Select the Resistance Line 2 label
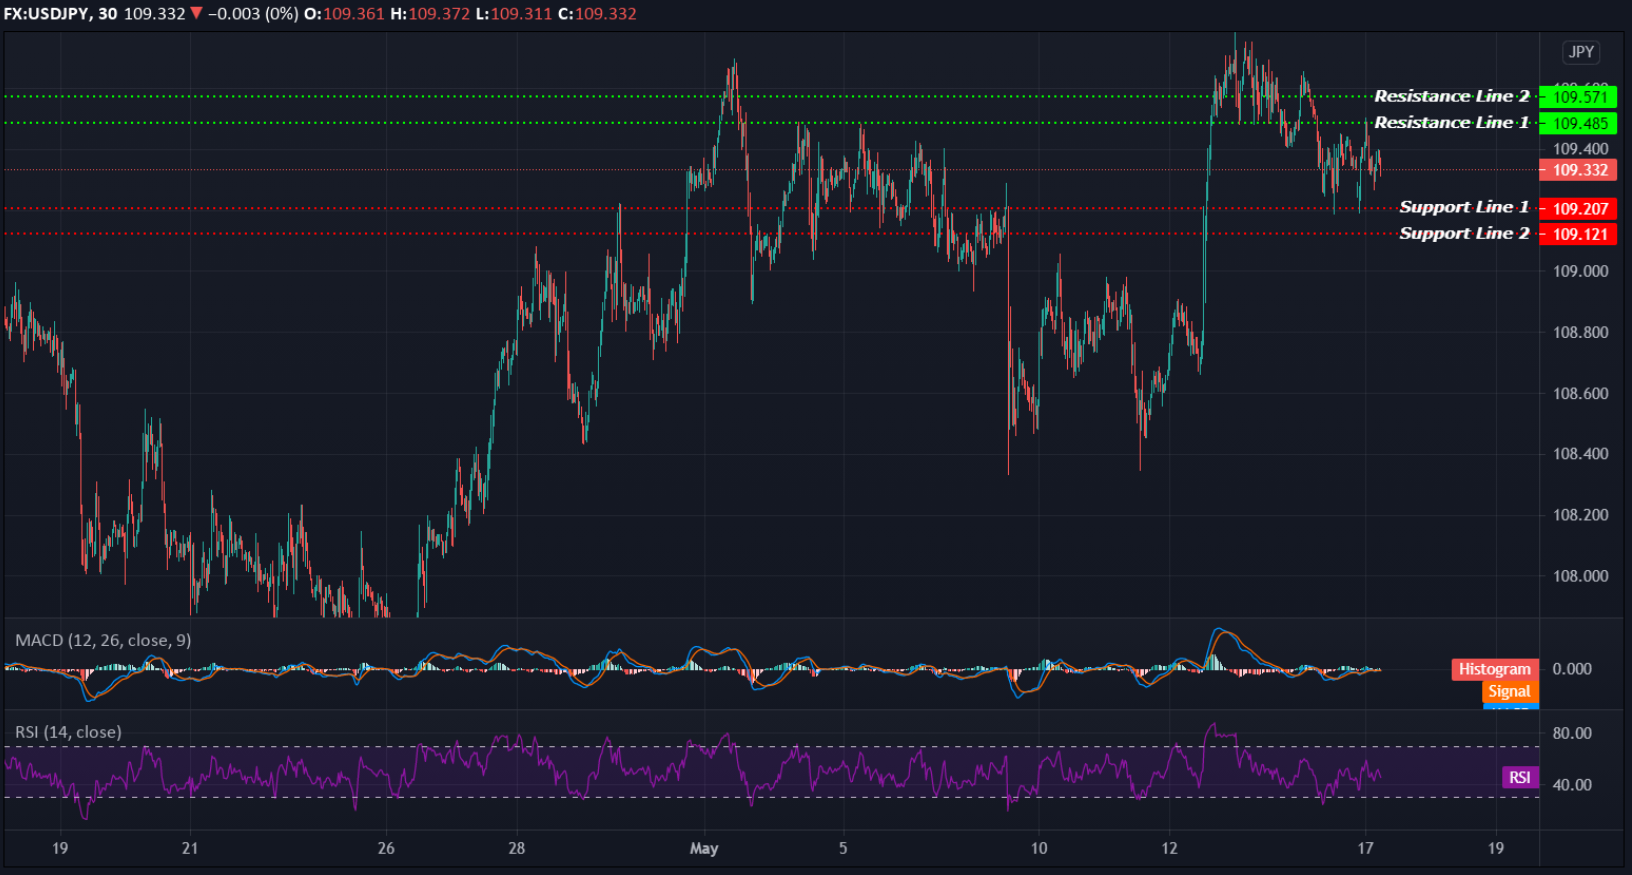Image resolution: width=1632 pixels, height=875 pixels. (1451, 96)
